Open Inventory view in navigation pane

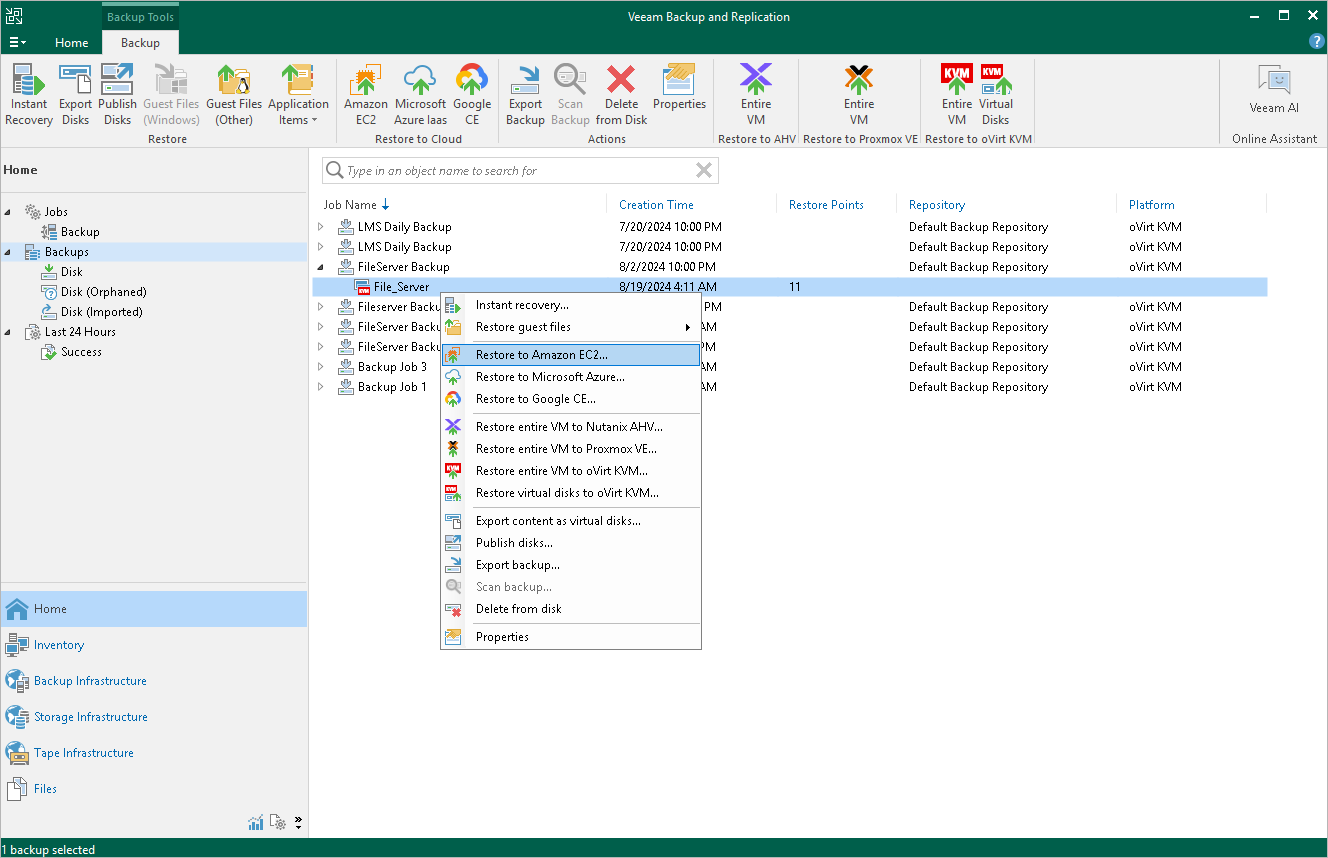pos(154,645)
